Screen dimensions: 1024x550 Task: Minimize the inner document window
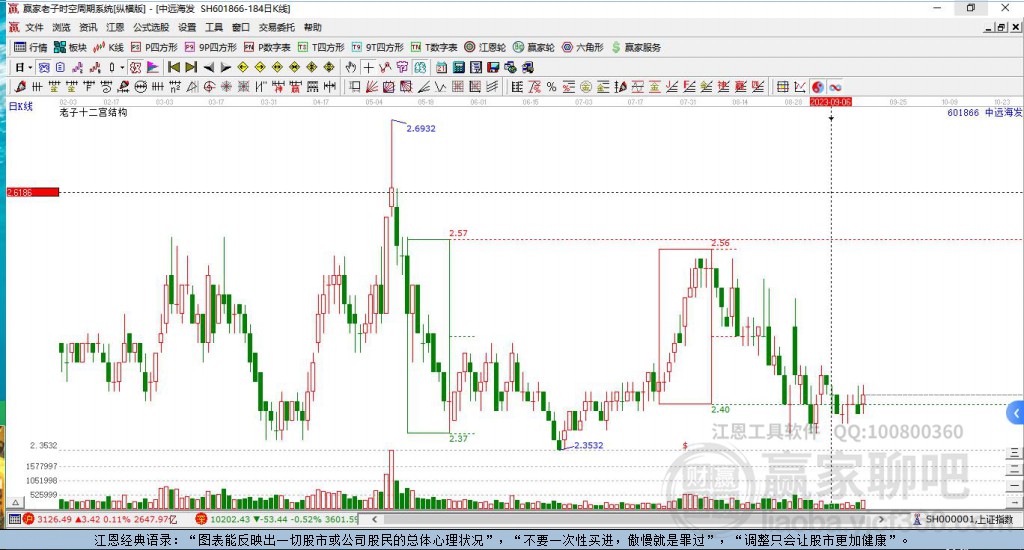(989, 27)
